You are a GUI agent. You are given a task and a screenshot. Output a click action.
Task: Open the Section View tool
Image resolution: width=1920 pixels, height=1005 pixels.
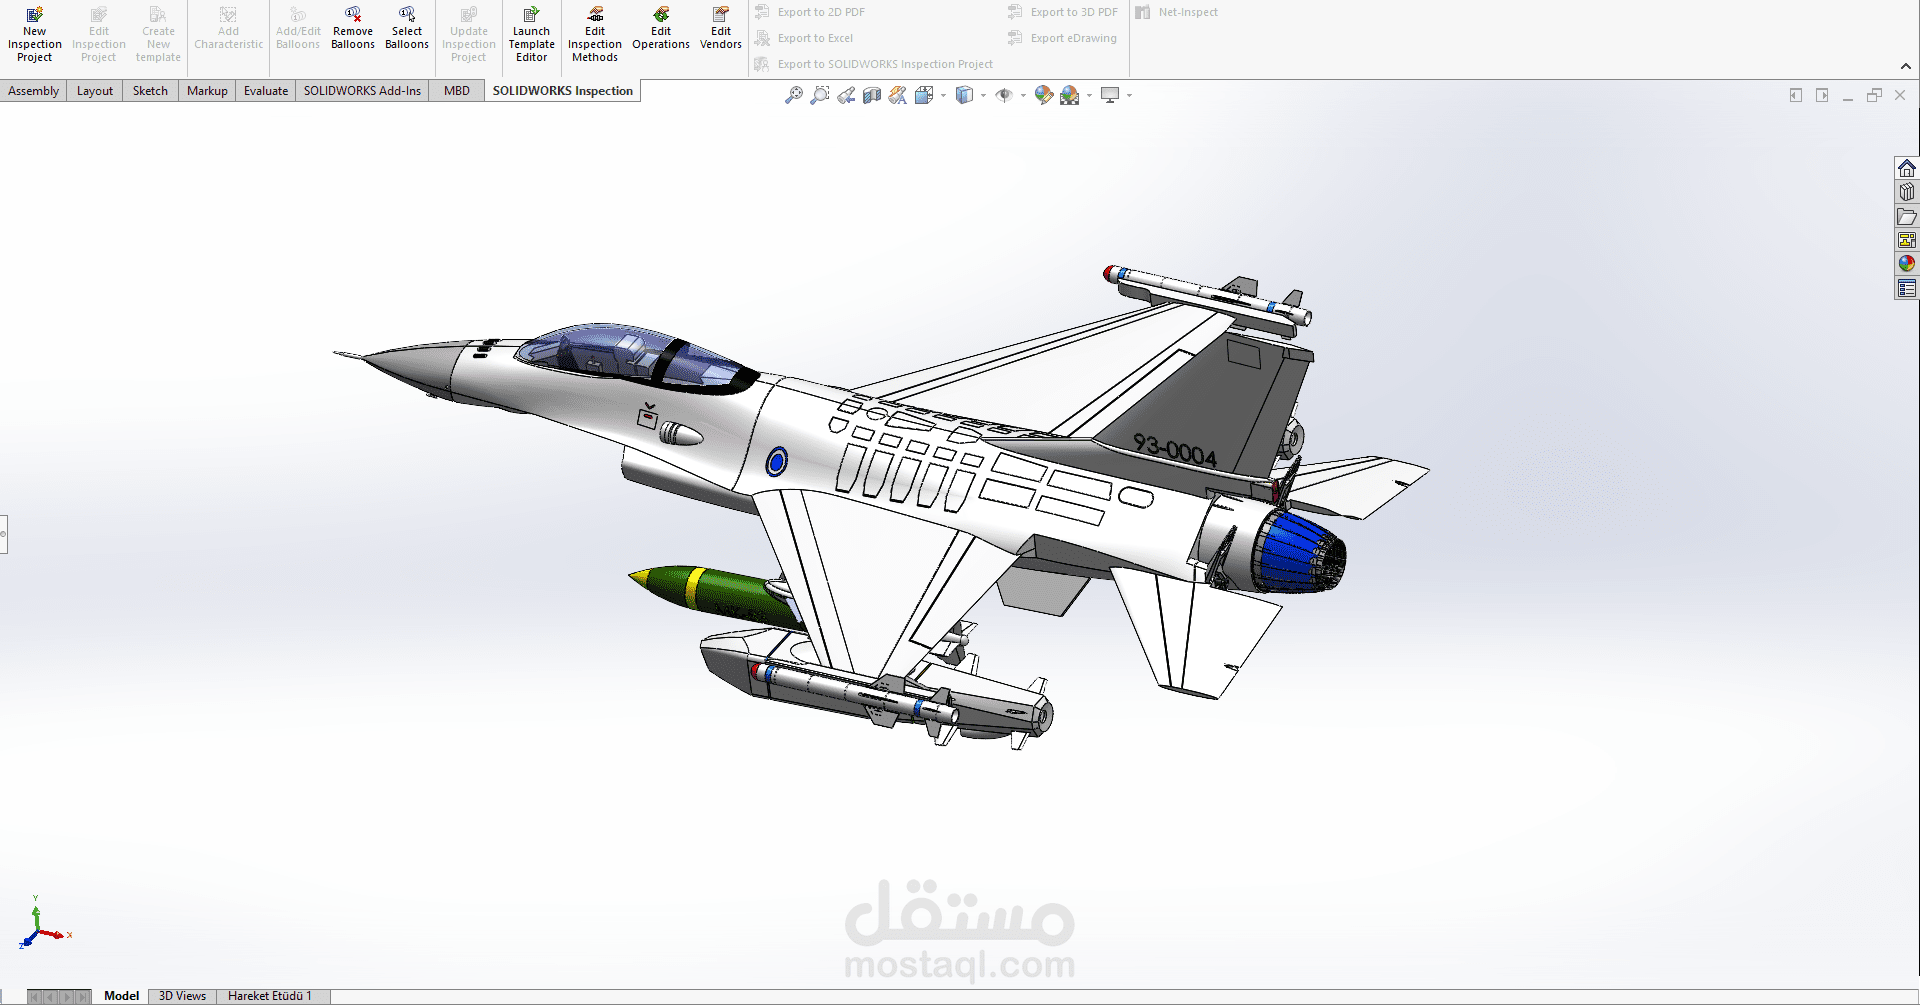[x=871, y=94]
